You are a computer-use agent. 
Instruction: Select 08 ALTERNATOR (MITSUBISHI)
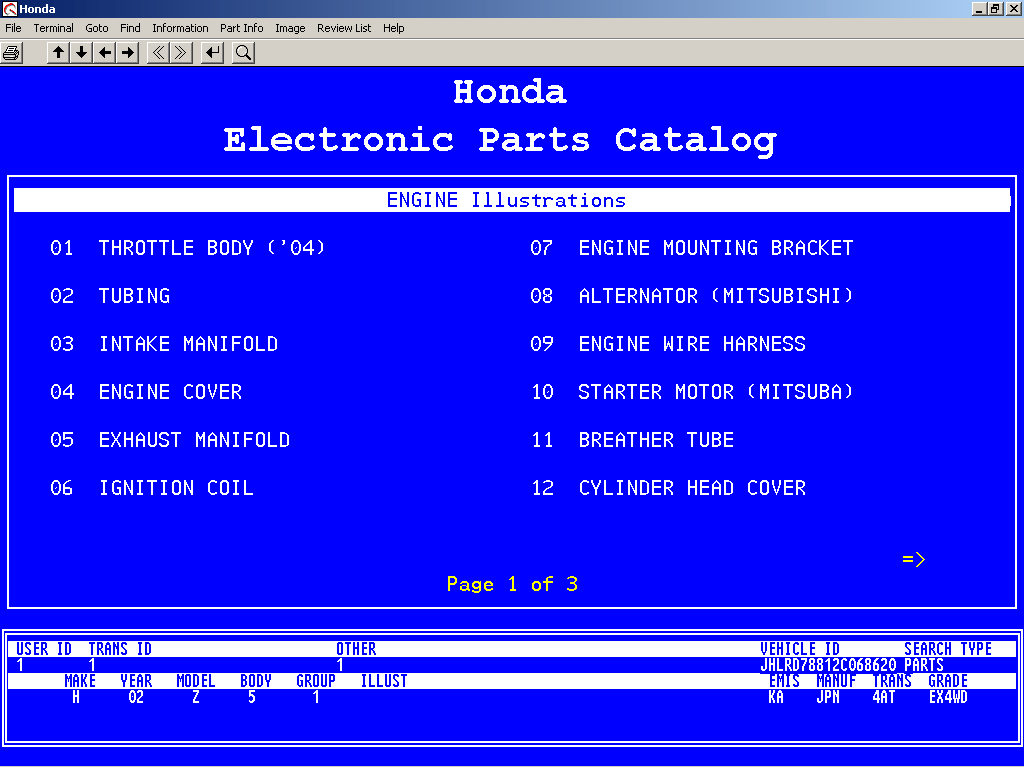click(692, 296)
